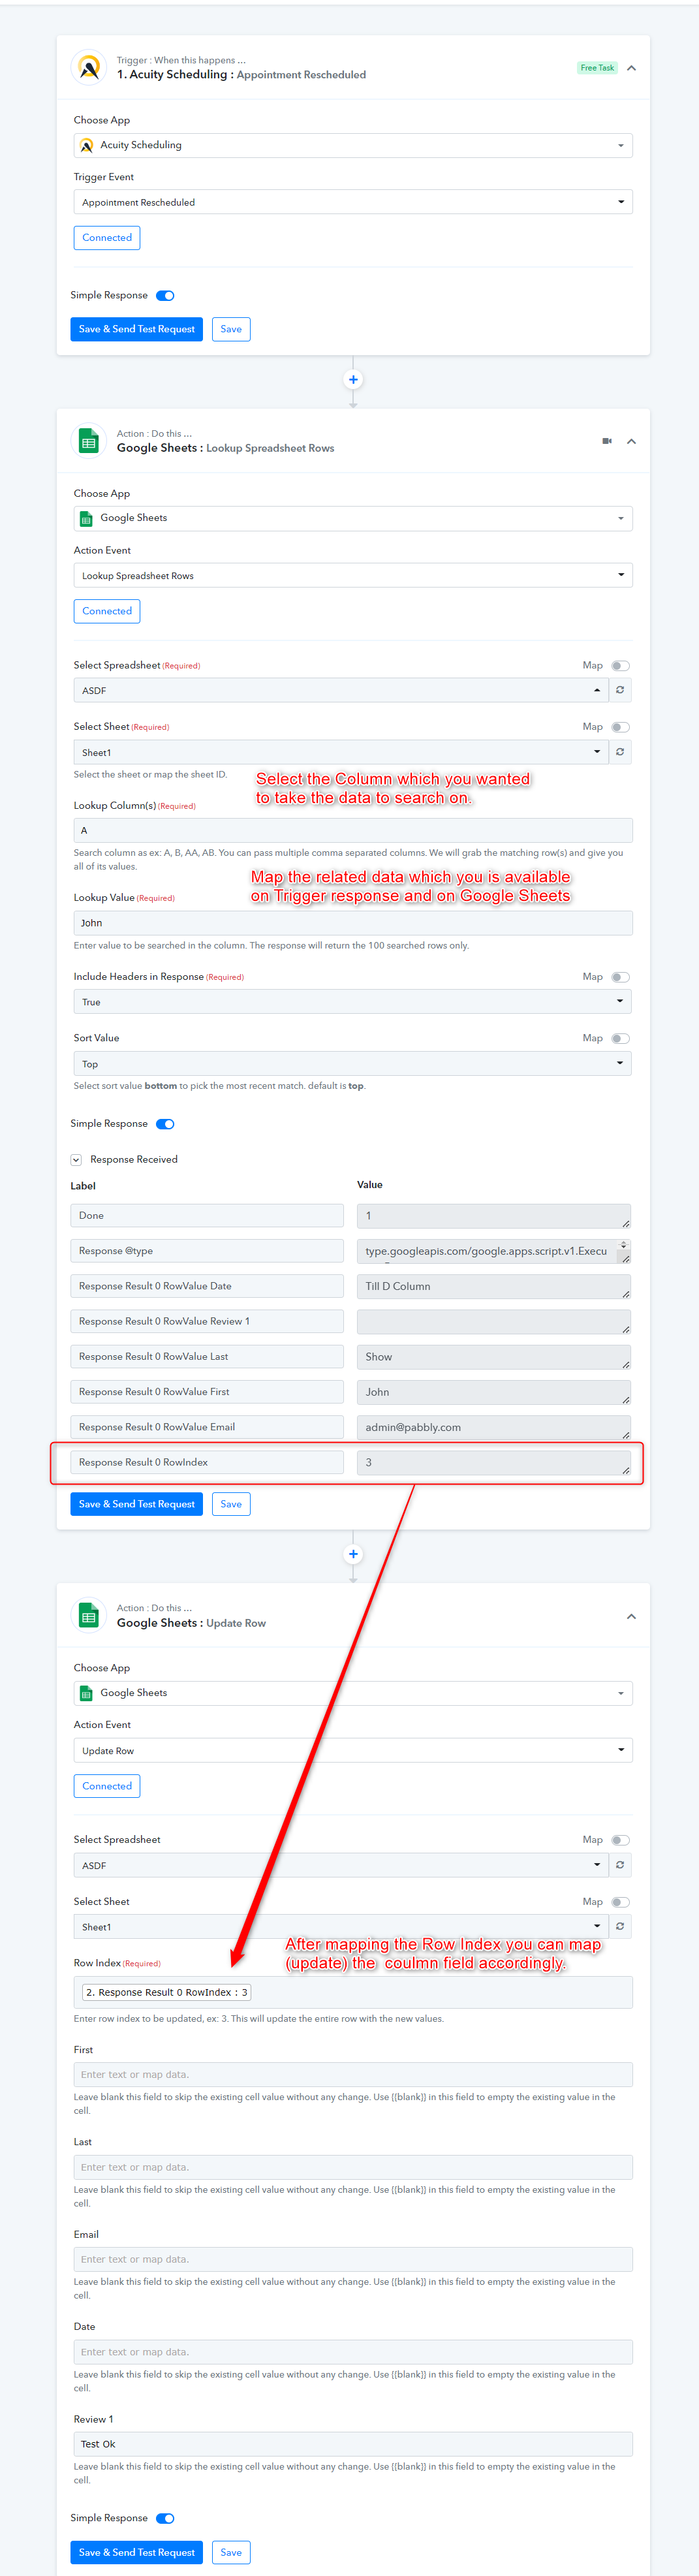Refresh the Sheet1 list in Lookup step
This screenshot has width=699, height=2576.
pyautogui.click(x=620, y=752)
